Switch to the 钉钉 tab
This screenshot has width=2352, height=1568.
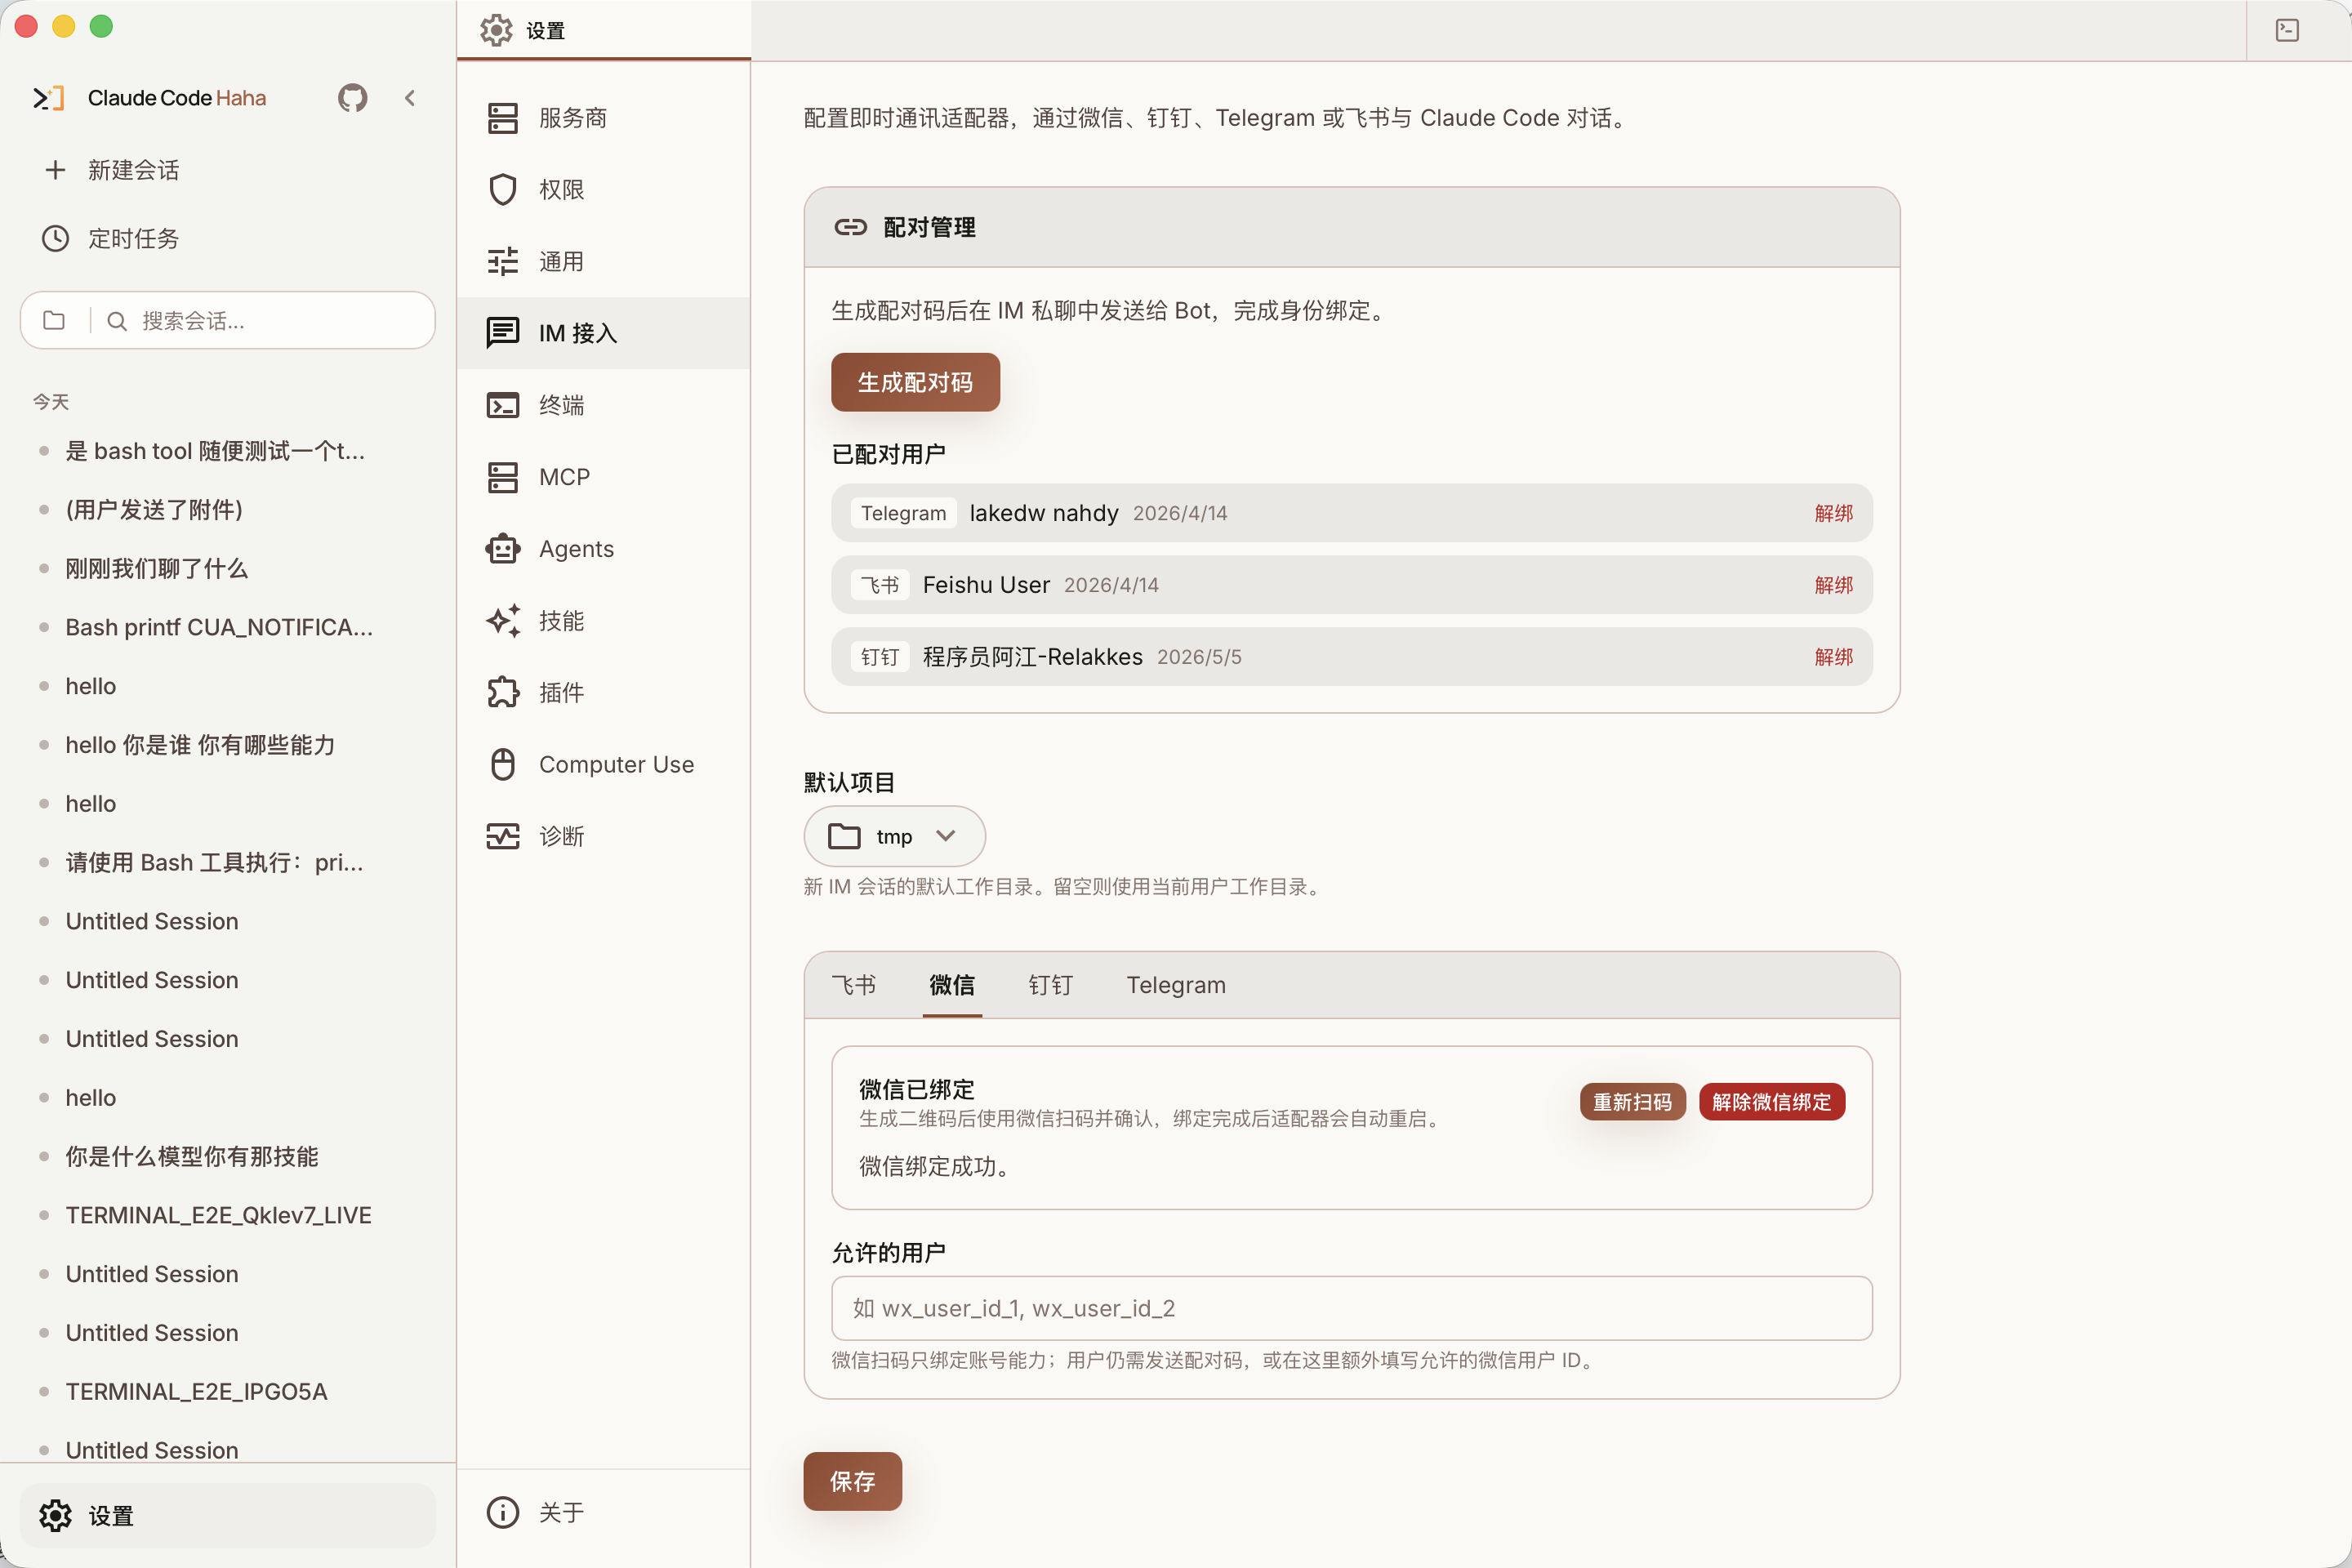point(1050,985)
